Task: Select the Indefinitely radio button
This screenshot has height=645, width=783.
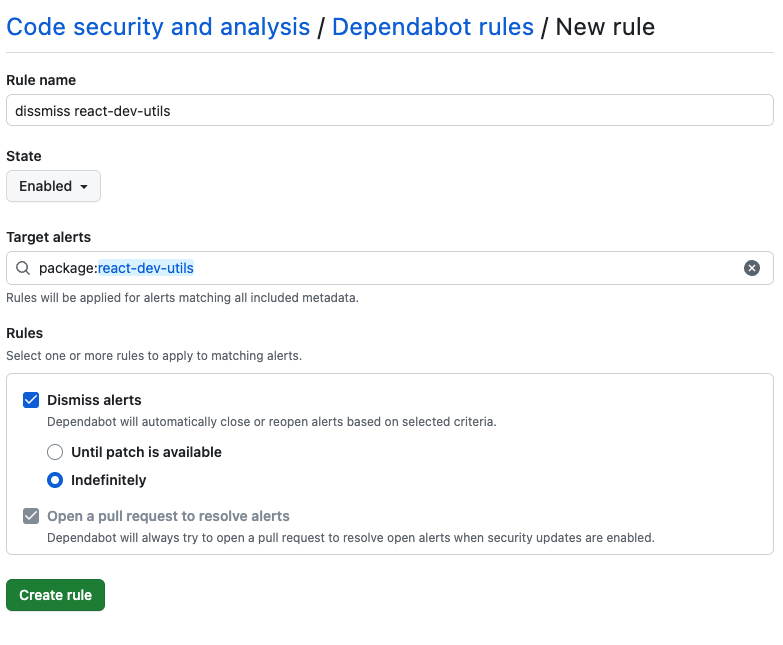Action: coord(55,480)
